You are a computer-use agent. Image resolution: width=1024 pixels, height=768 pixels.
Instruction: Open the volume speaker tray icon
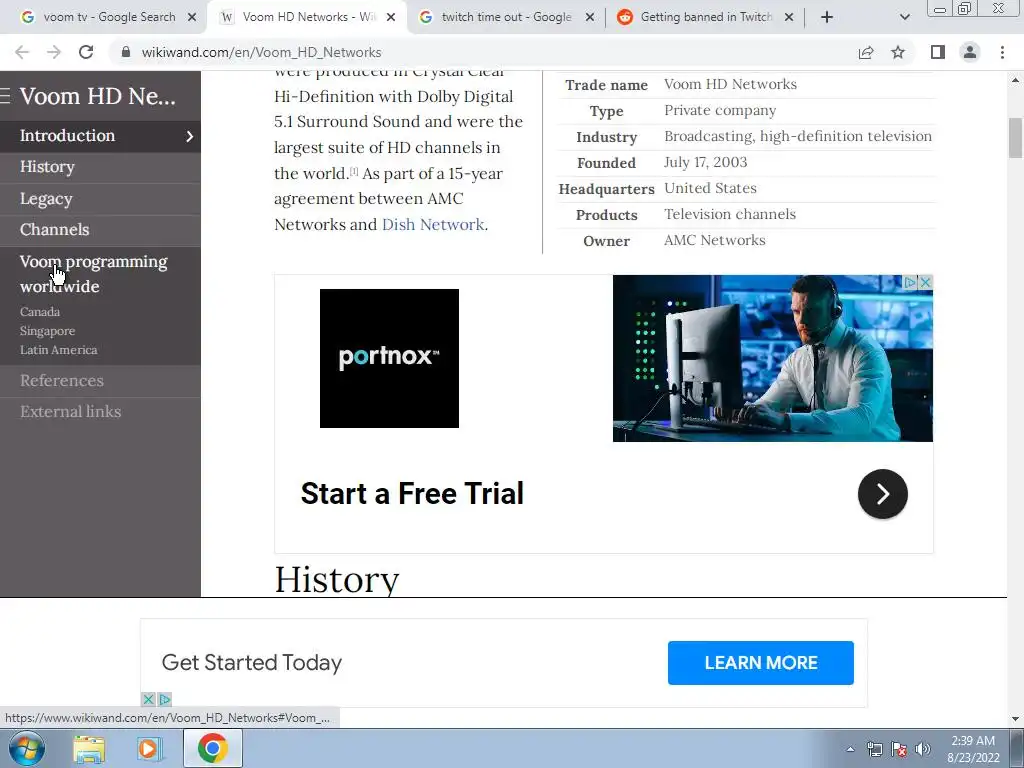click(x=923, y=749)
